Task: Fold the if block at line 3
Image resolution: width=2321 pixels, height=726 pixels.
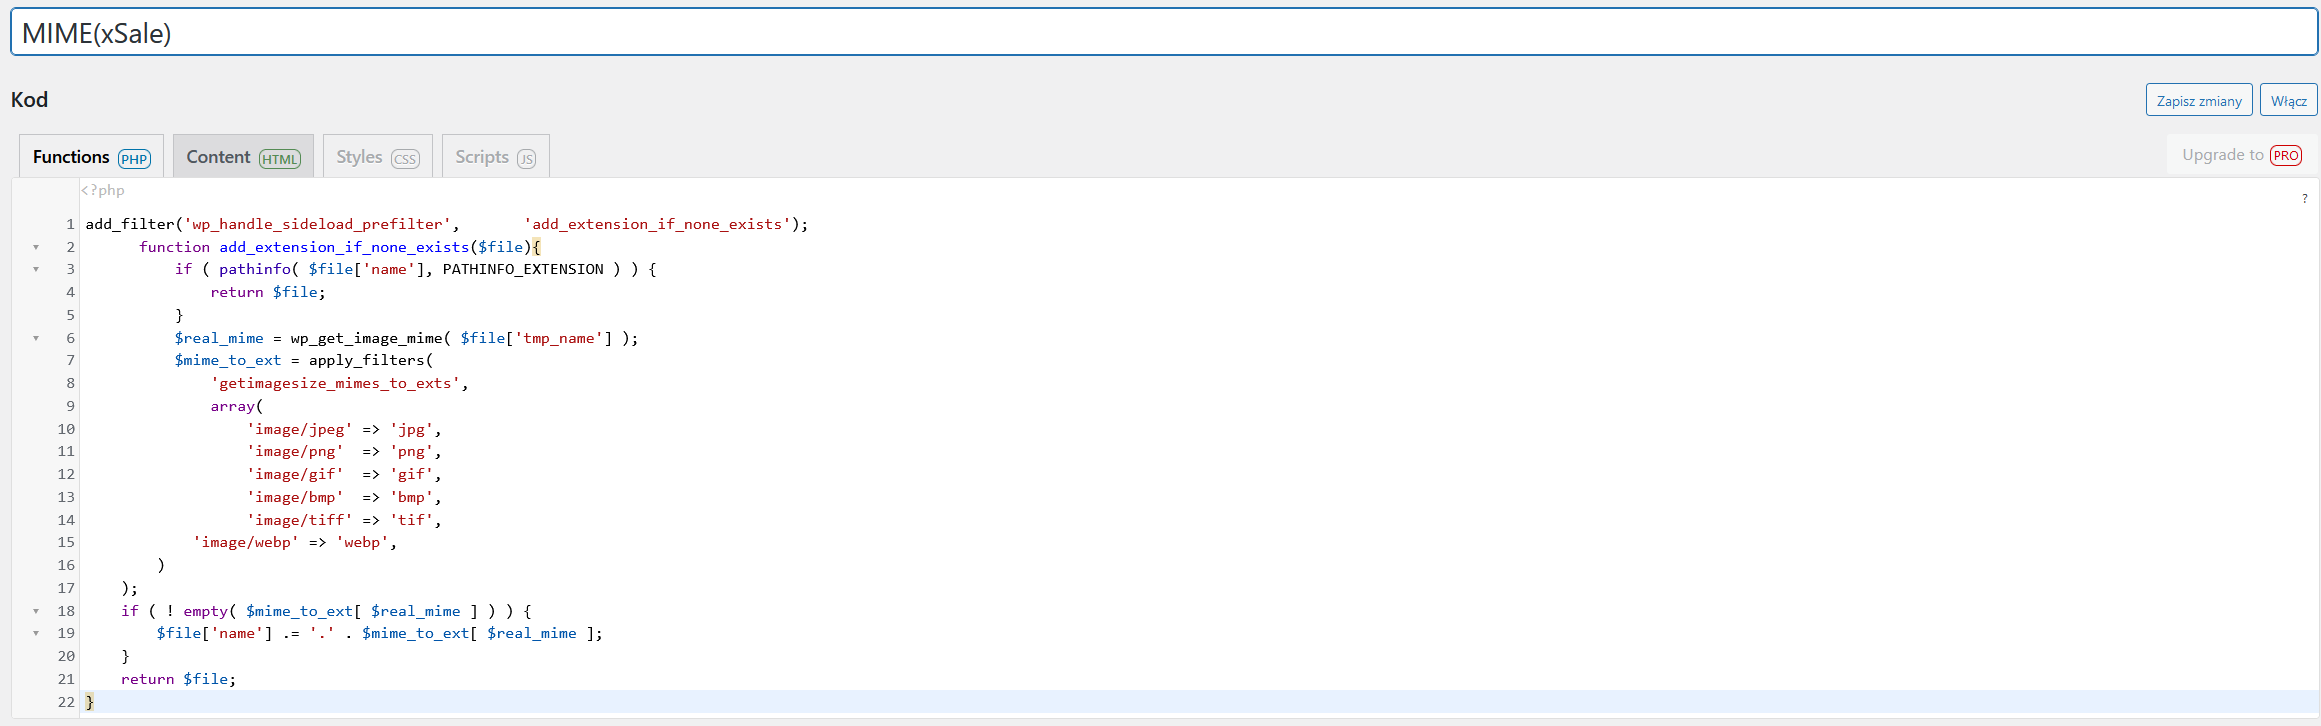Action: (x=36, y=269)
